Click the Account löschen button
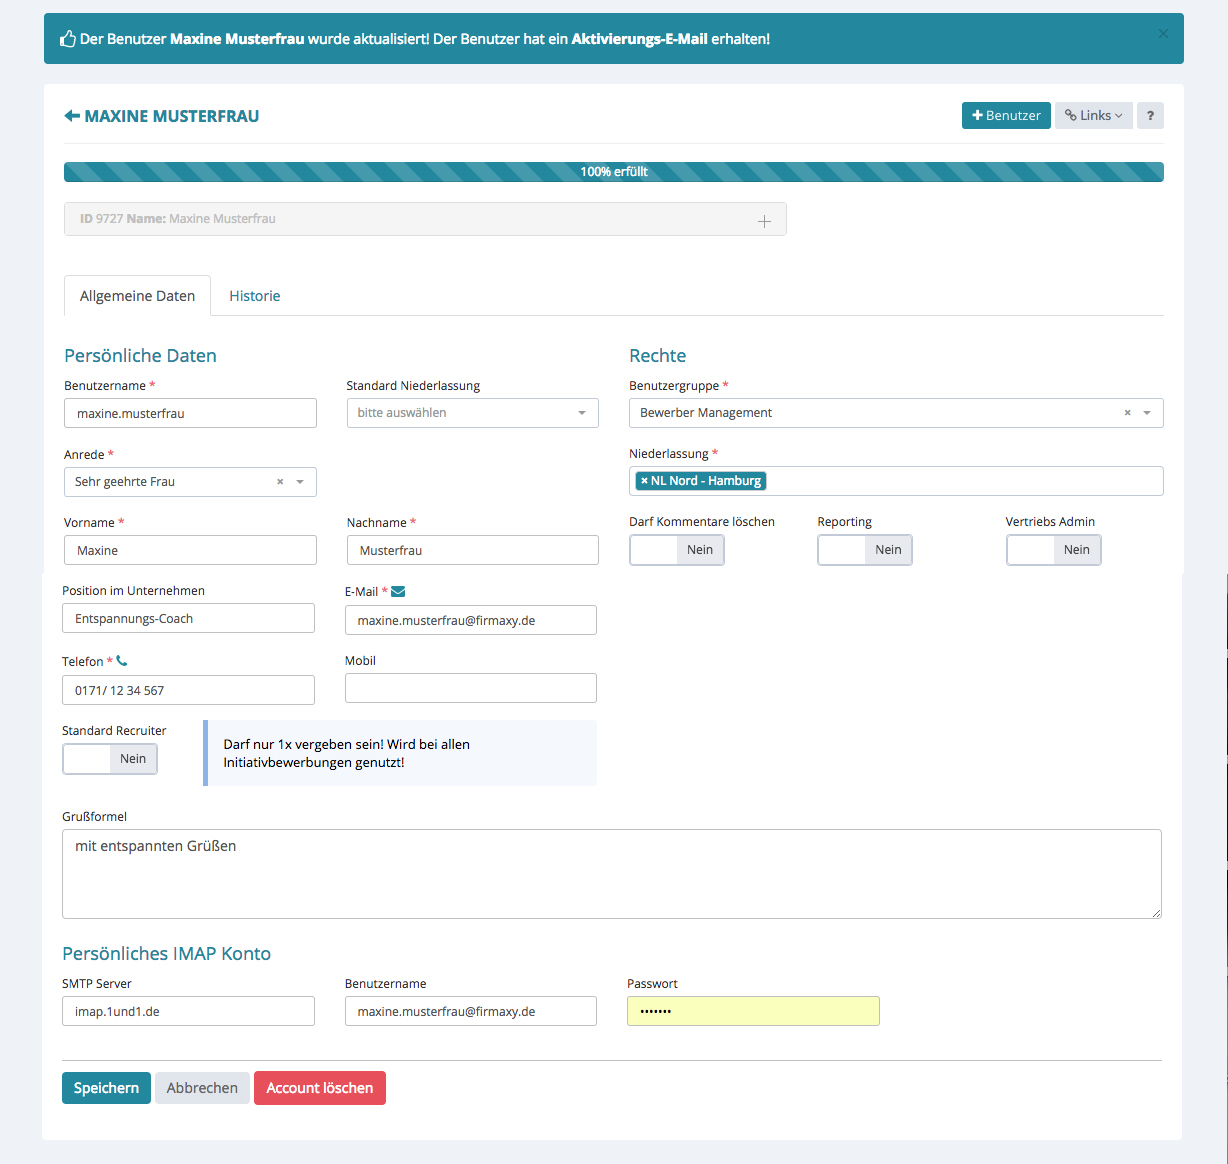The height and width of the screenshot is (1164, 1228). coord(319,1088)
